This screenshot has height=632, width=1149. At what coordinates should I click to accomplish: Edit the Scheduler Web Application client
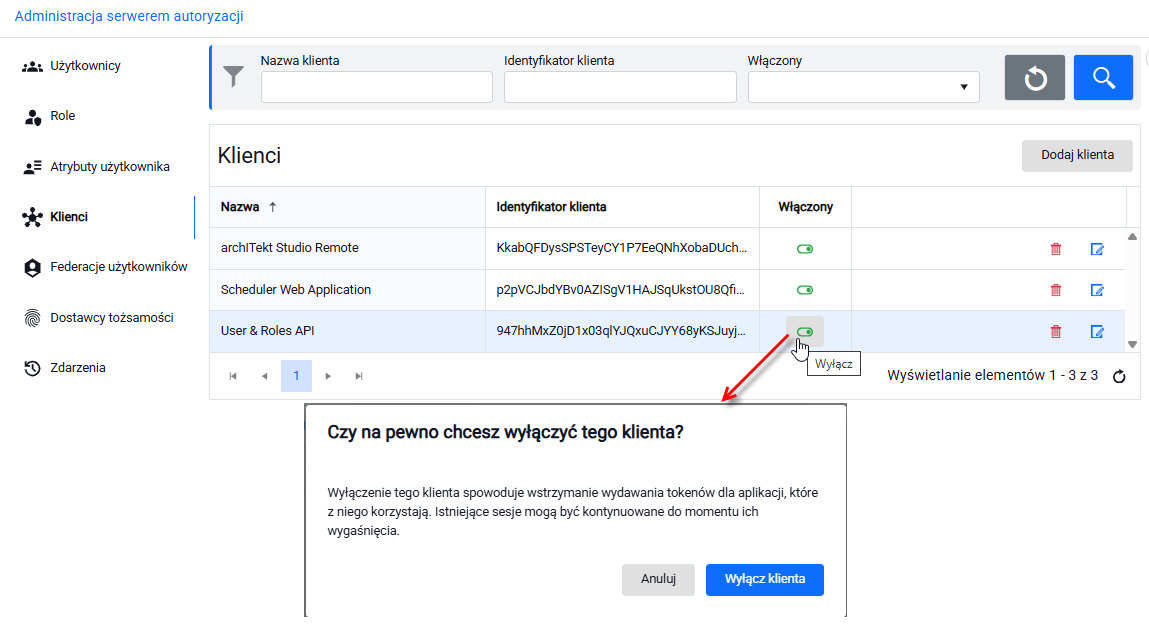pyautogui.click(x=1097, y=290)
